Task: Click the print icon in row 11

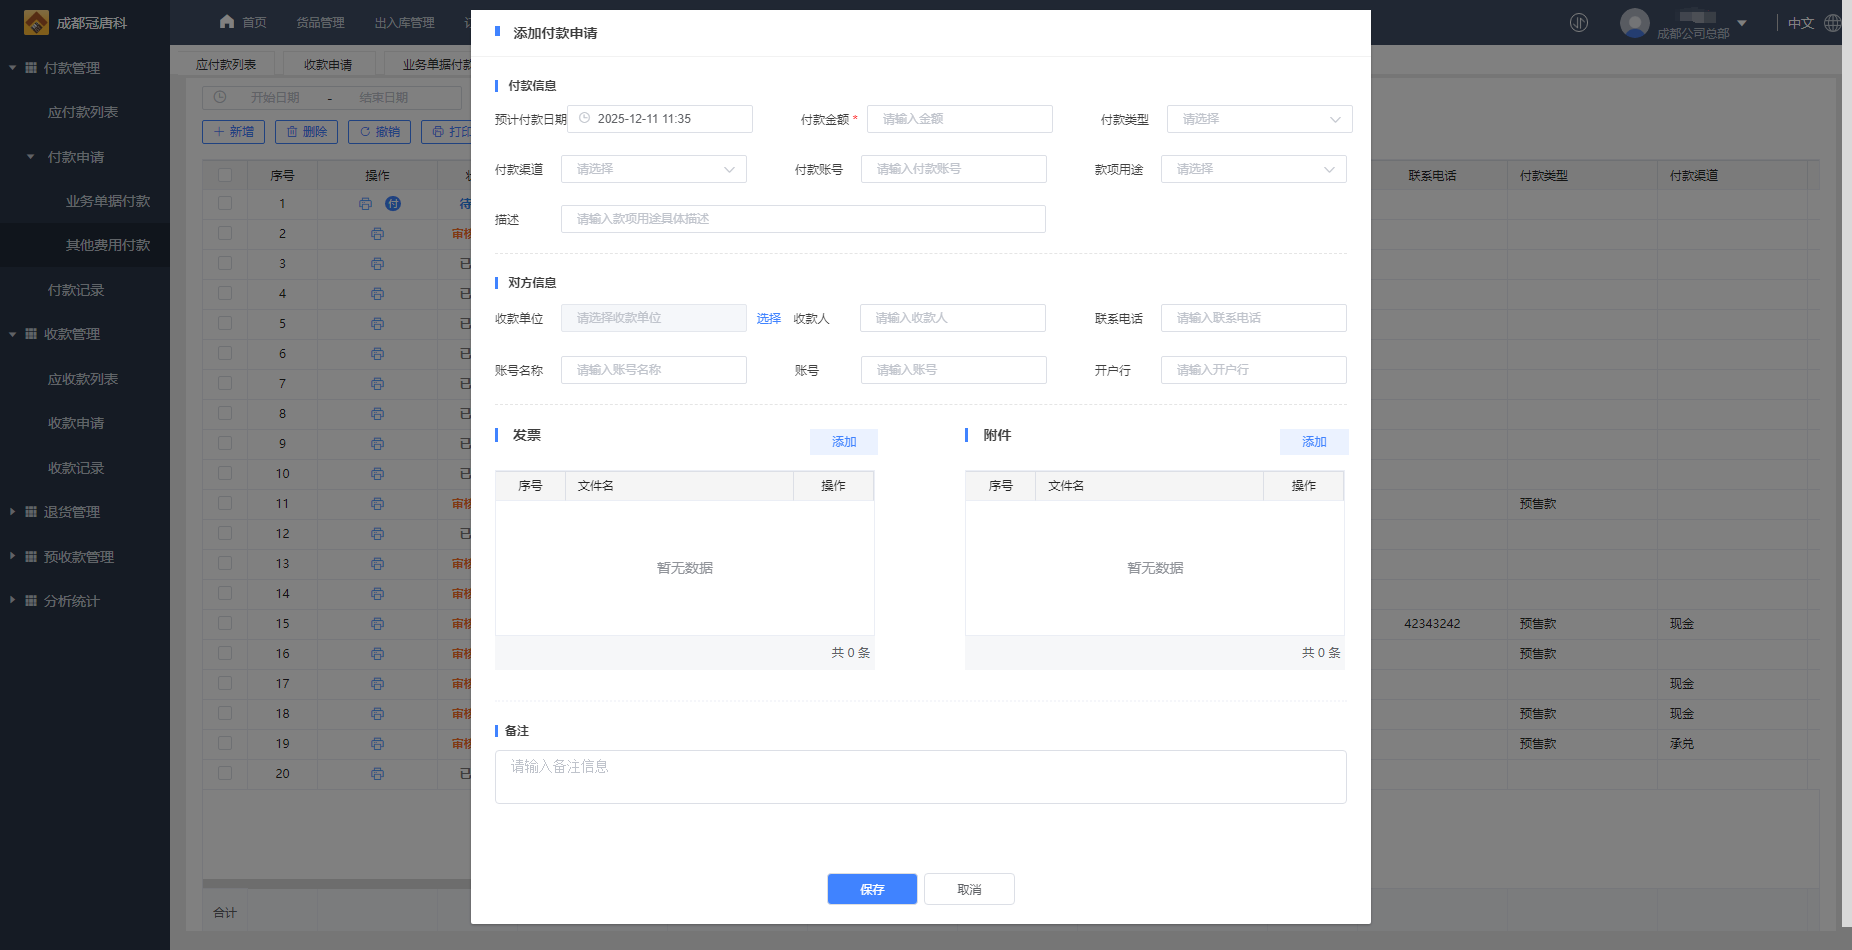Action: (377, 504)
